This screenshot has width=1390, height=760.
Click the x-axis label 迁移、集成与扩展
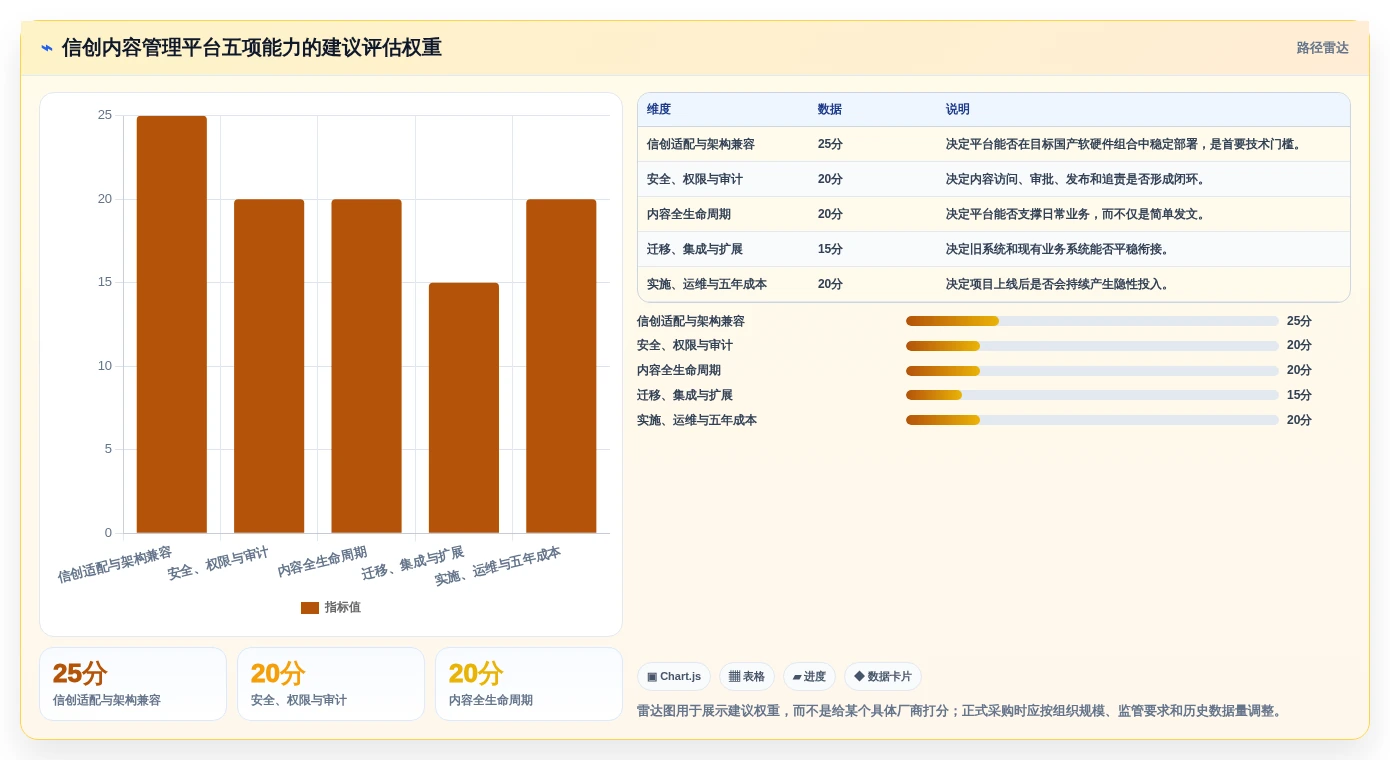click(x=413, y=563)
